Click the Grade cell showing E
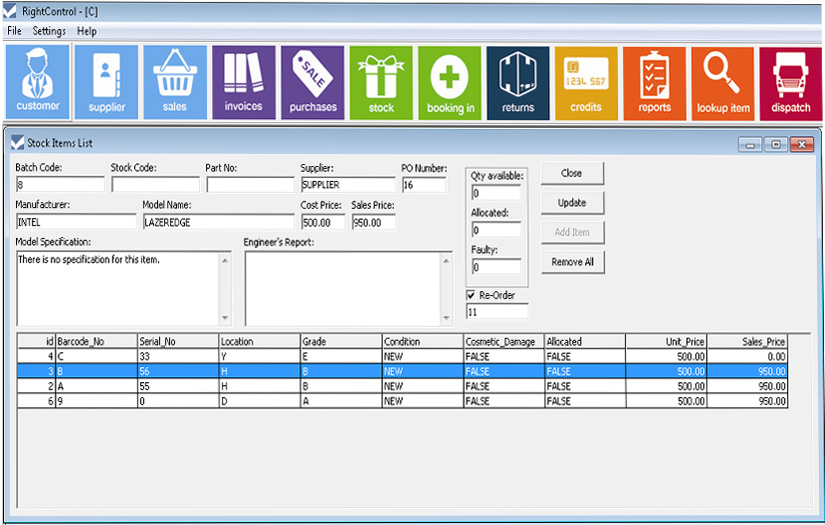 click(x=341, y=356)
